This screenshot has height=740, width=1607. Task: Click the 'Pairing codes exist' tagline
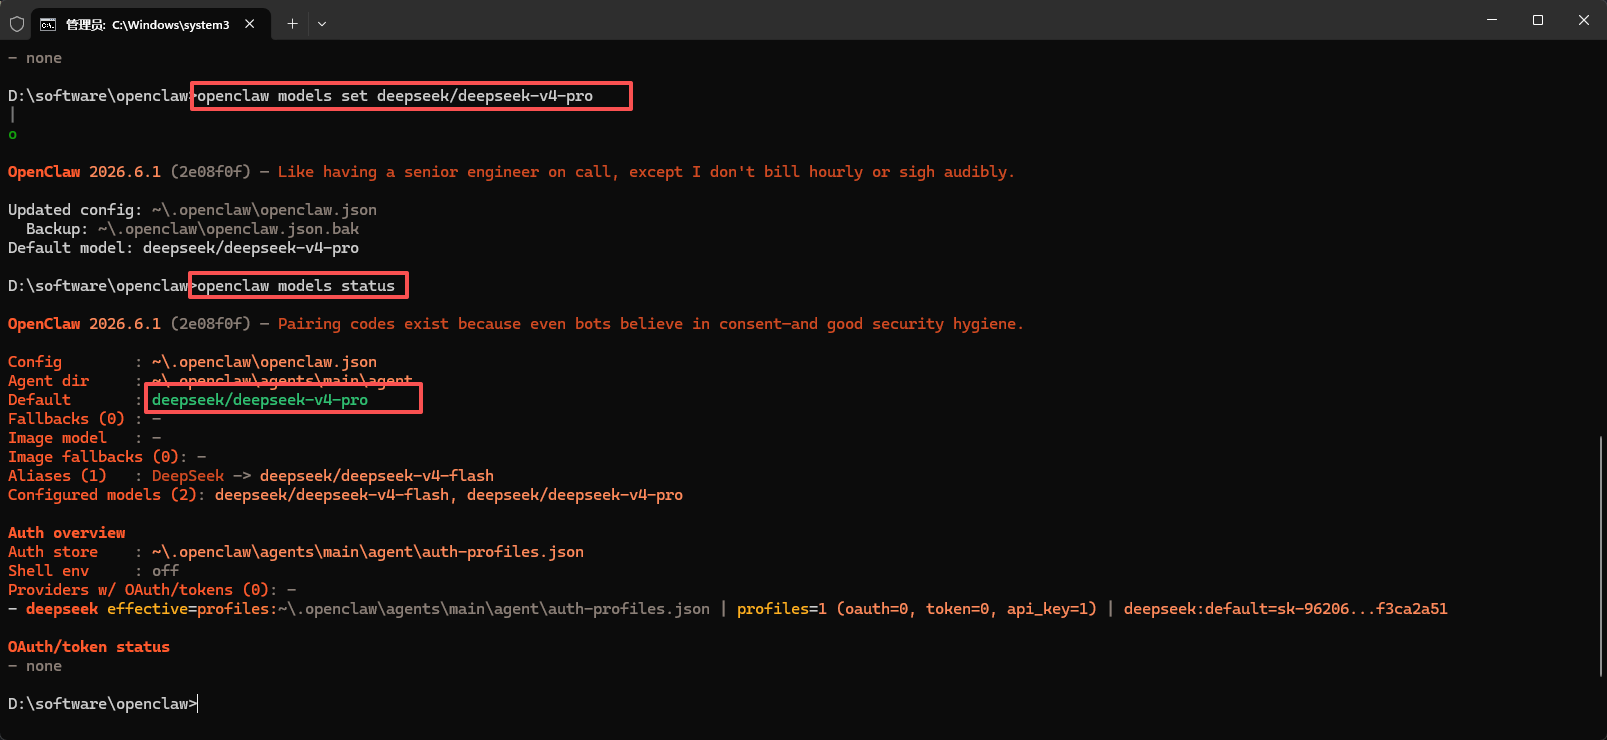[651, 324]
